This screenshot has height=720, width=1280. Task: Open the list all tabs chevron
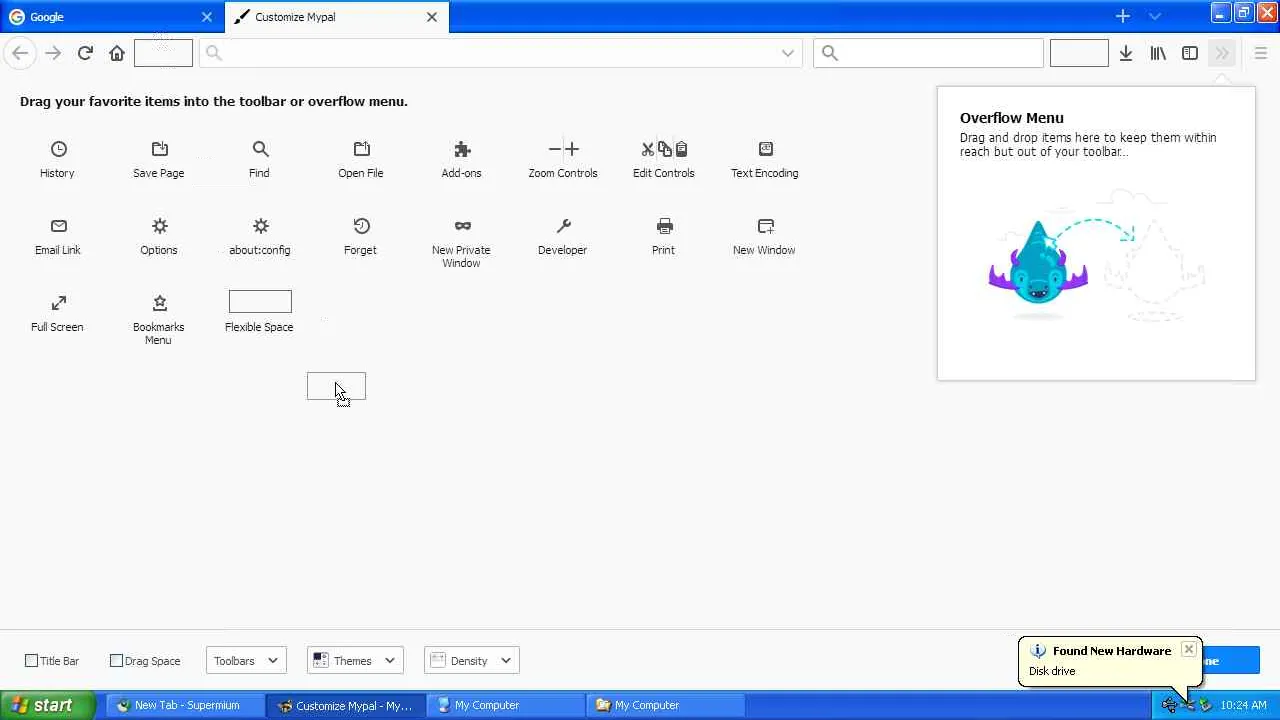pyautogui.click(x=1155, y=16)
